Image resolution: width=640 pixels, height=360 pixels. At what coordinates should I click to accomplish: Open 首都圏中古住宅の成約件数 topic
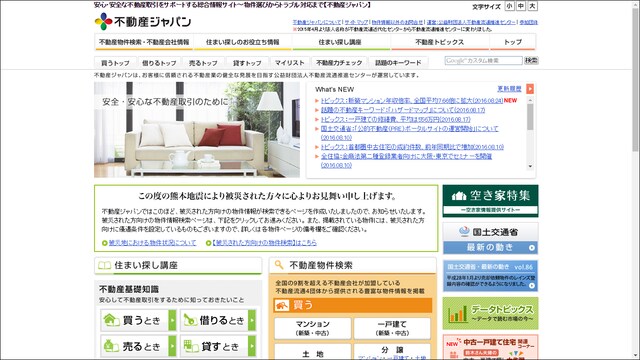click(412, 147)
